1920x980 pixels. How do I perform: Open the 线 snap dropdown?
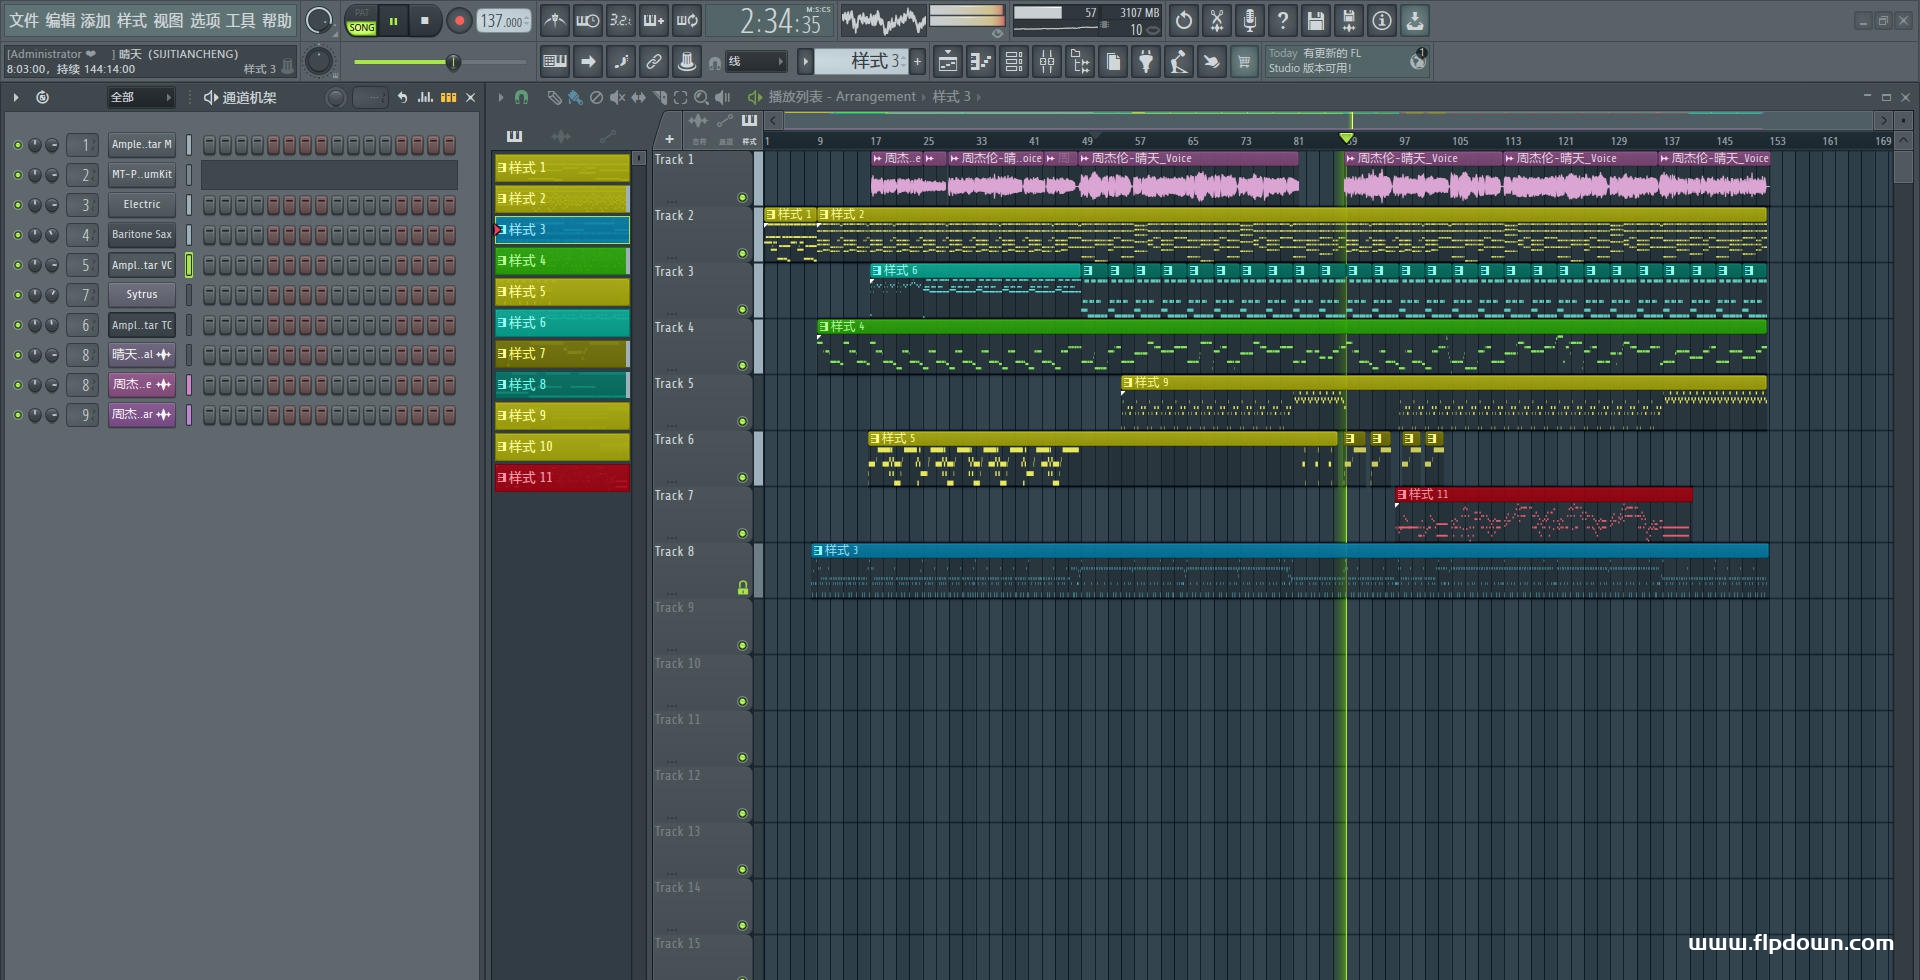pos(755,62)
